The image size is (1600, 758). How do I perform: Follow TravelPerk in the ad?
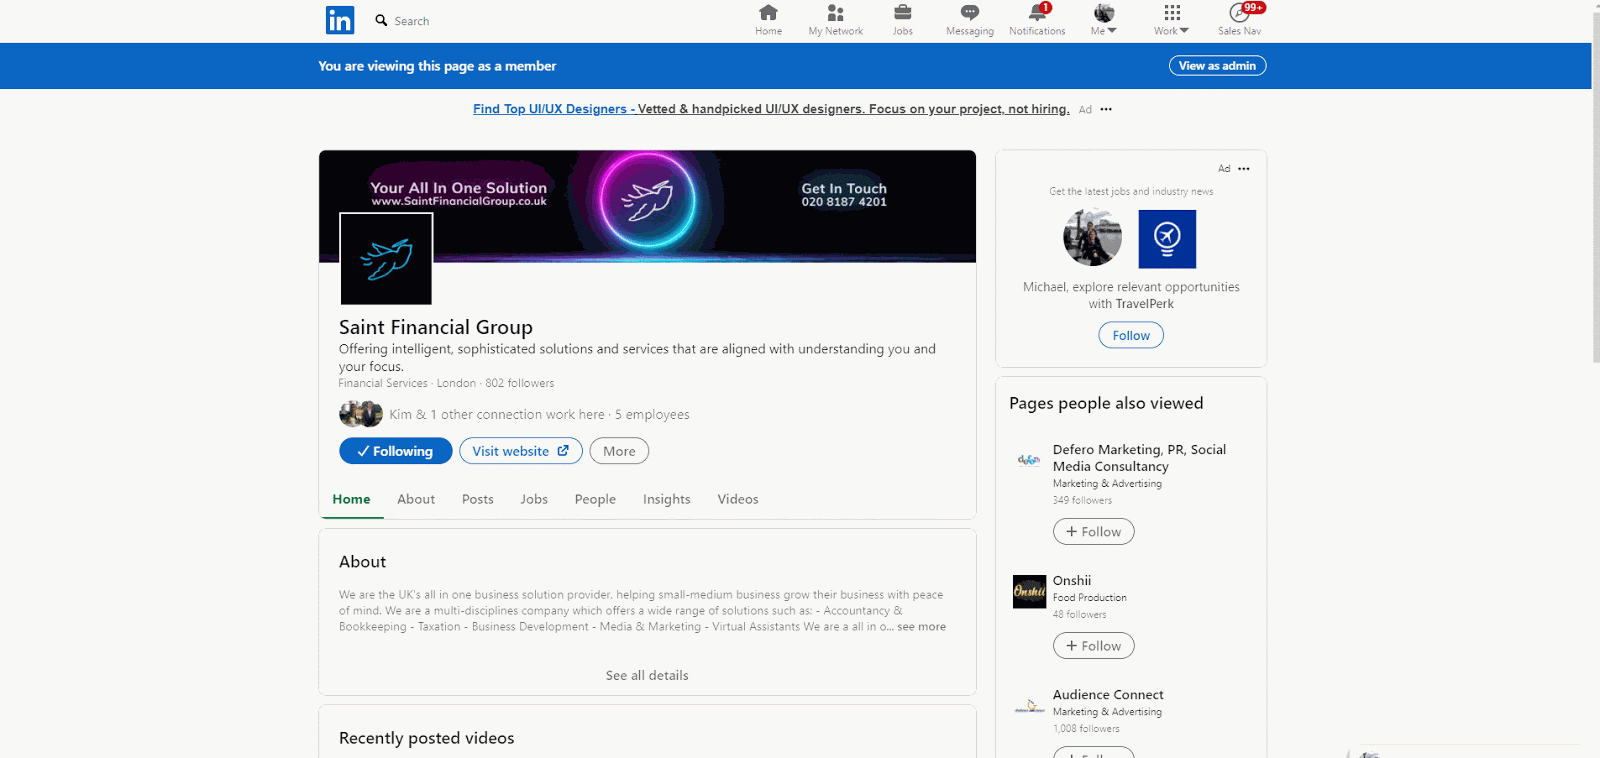(1131, 335)
